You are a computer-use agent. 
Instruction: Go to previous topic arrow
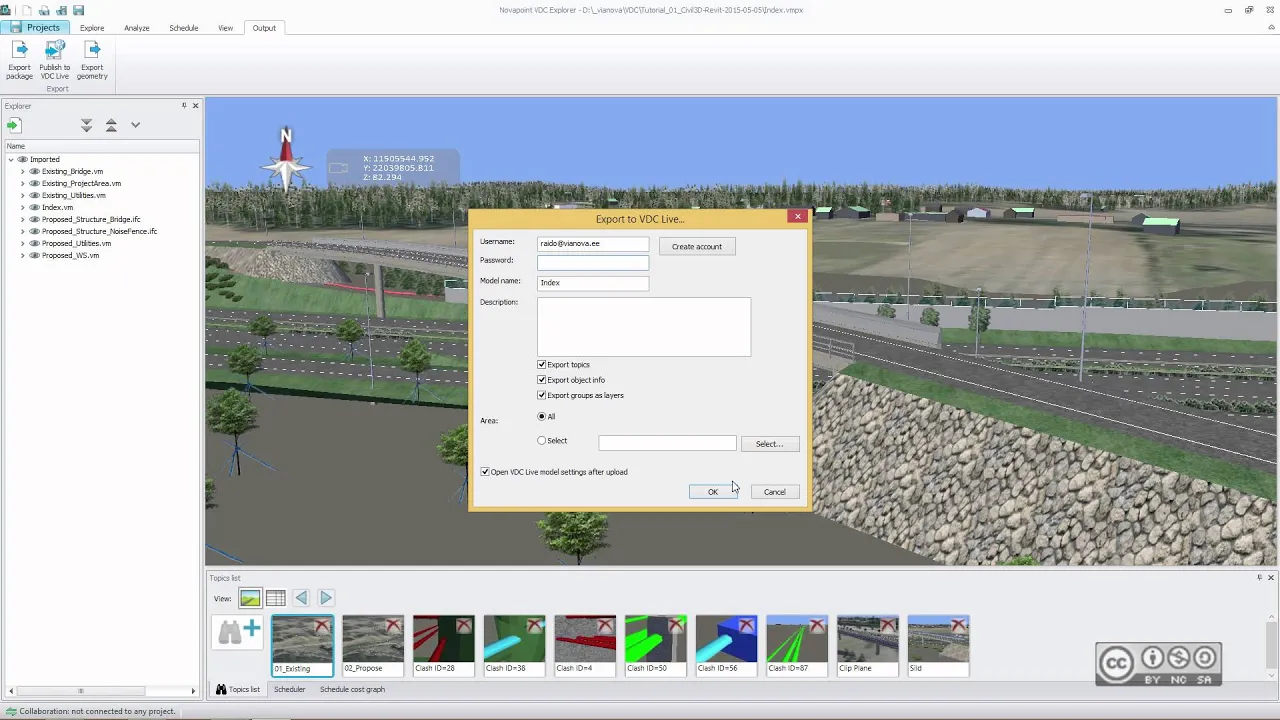(301, 598)
